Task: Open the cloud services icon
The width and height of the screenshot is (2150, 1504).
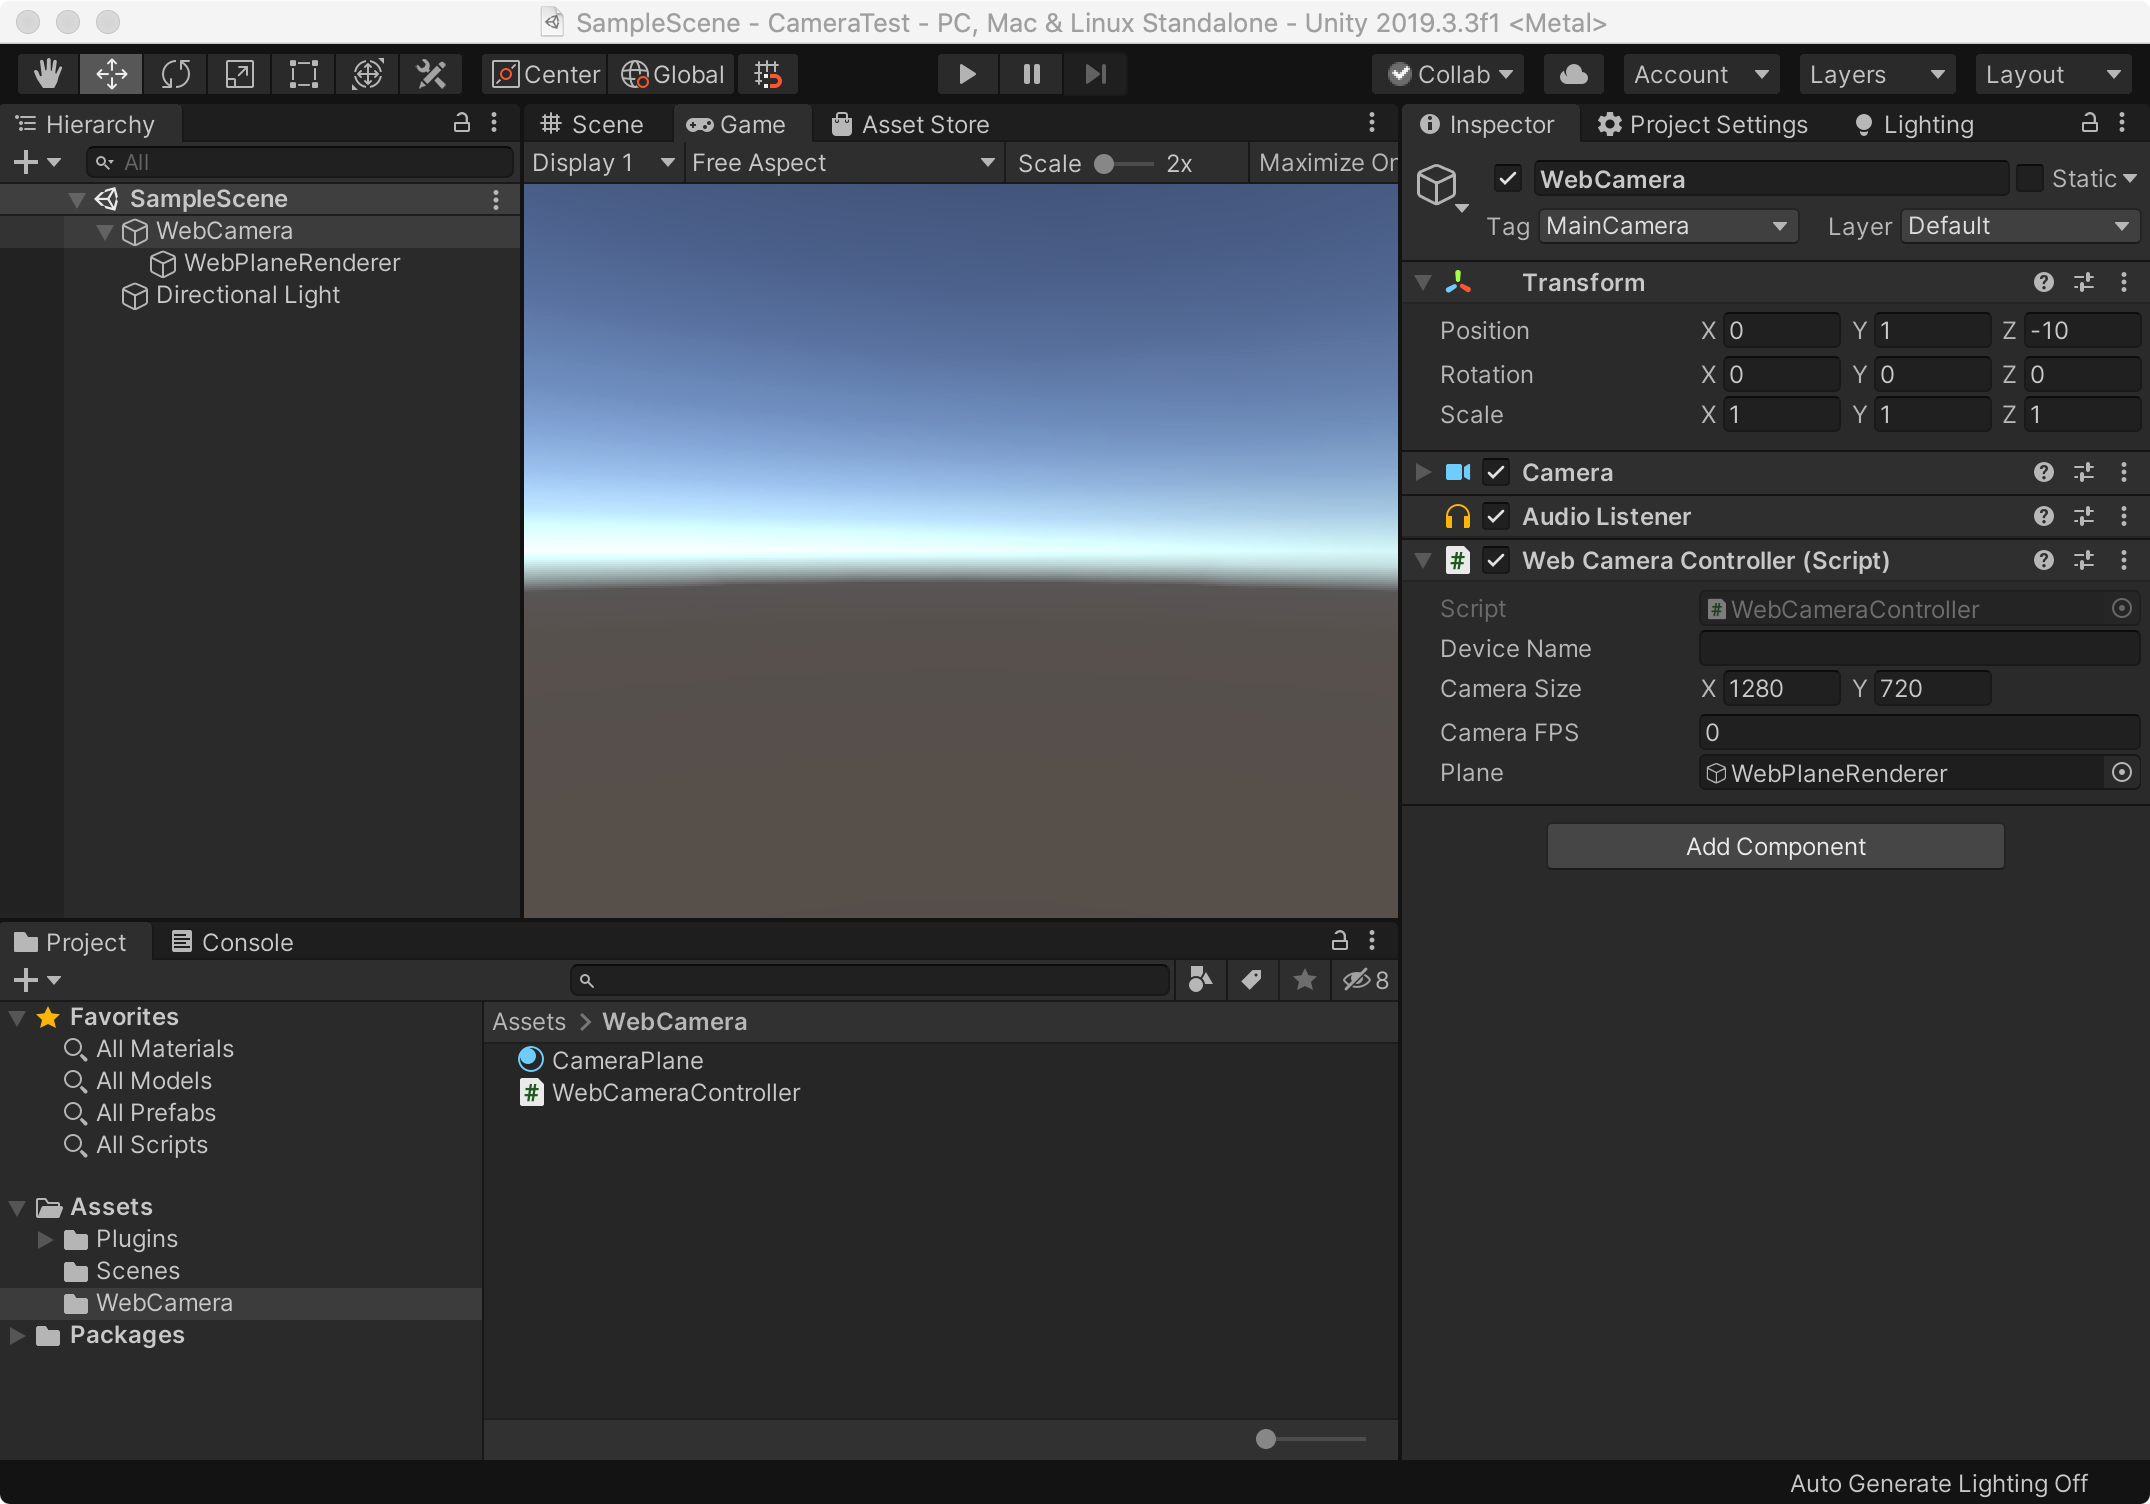Action: click(1573, 74)
